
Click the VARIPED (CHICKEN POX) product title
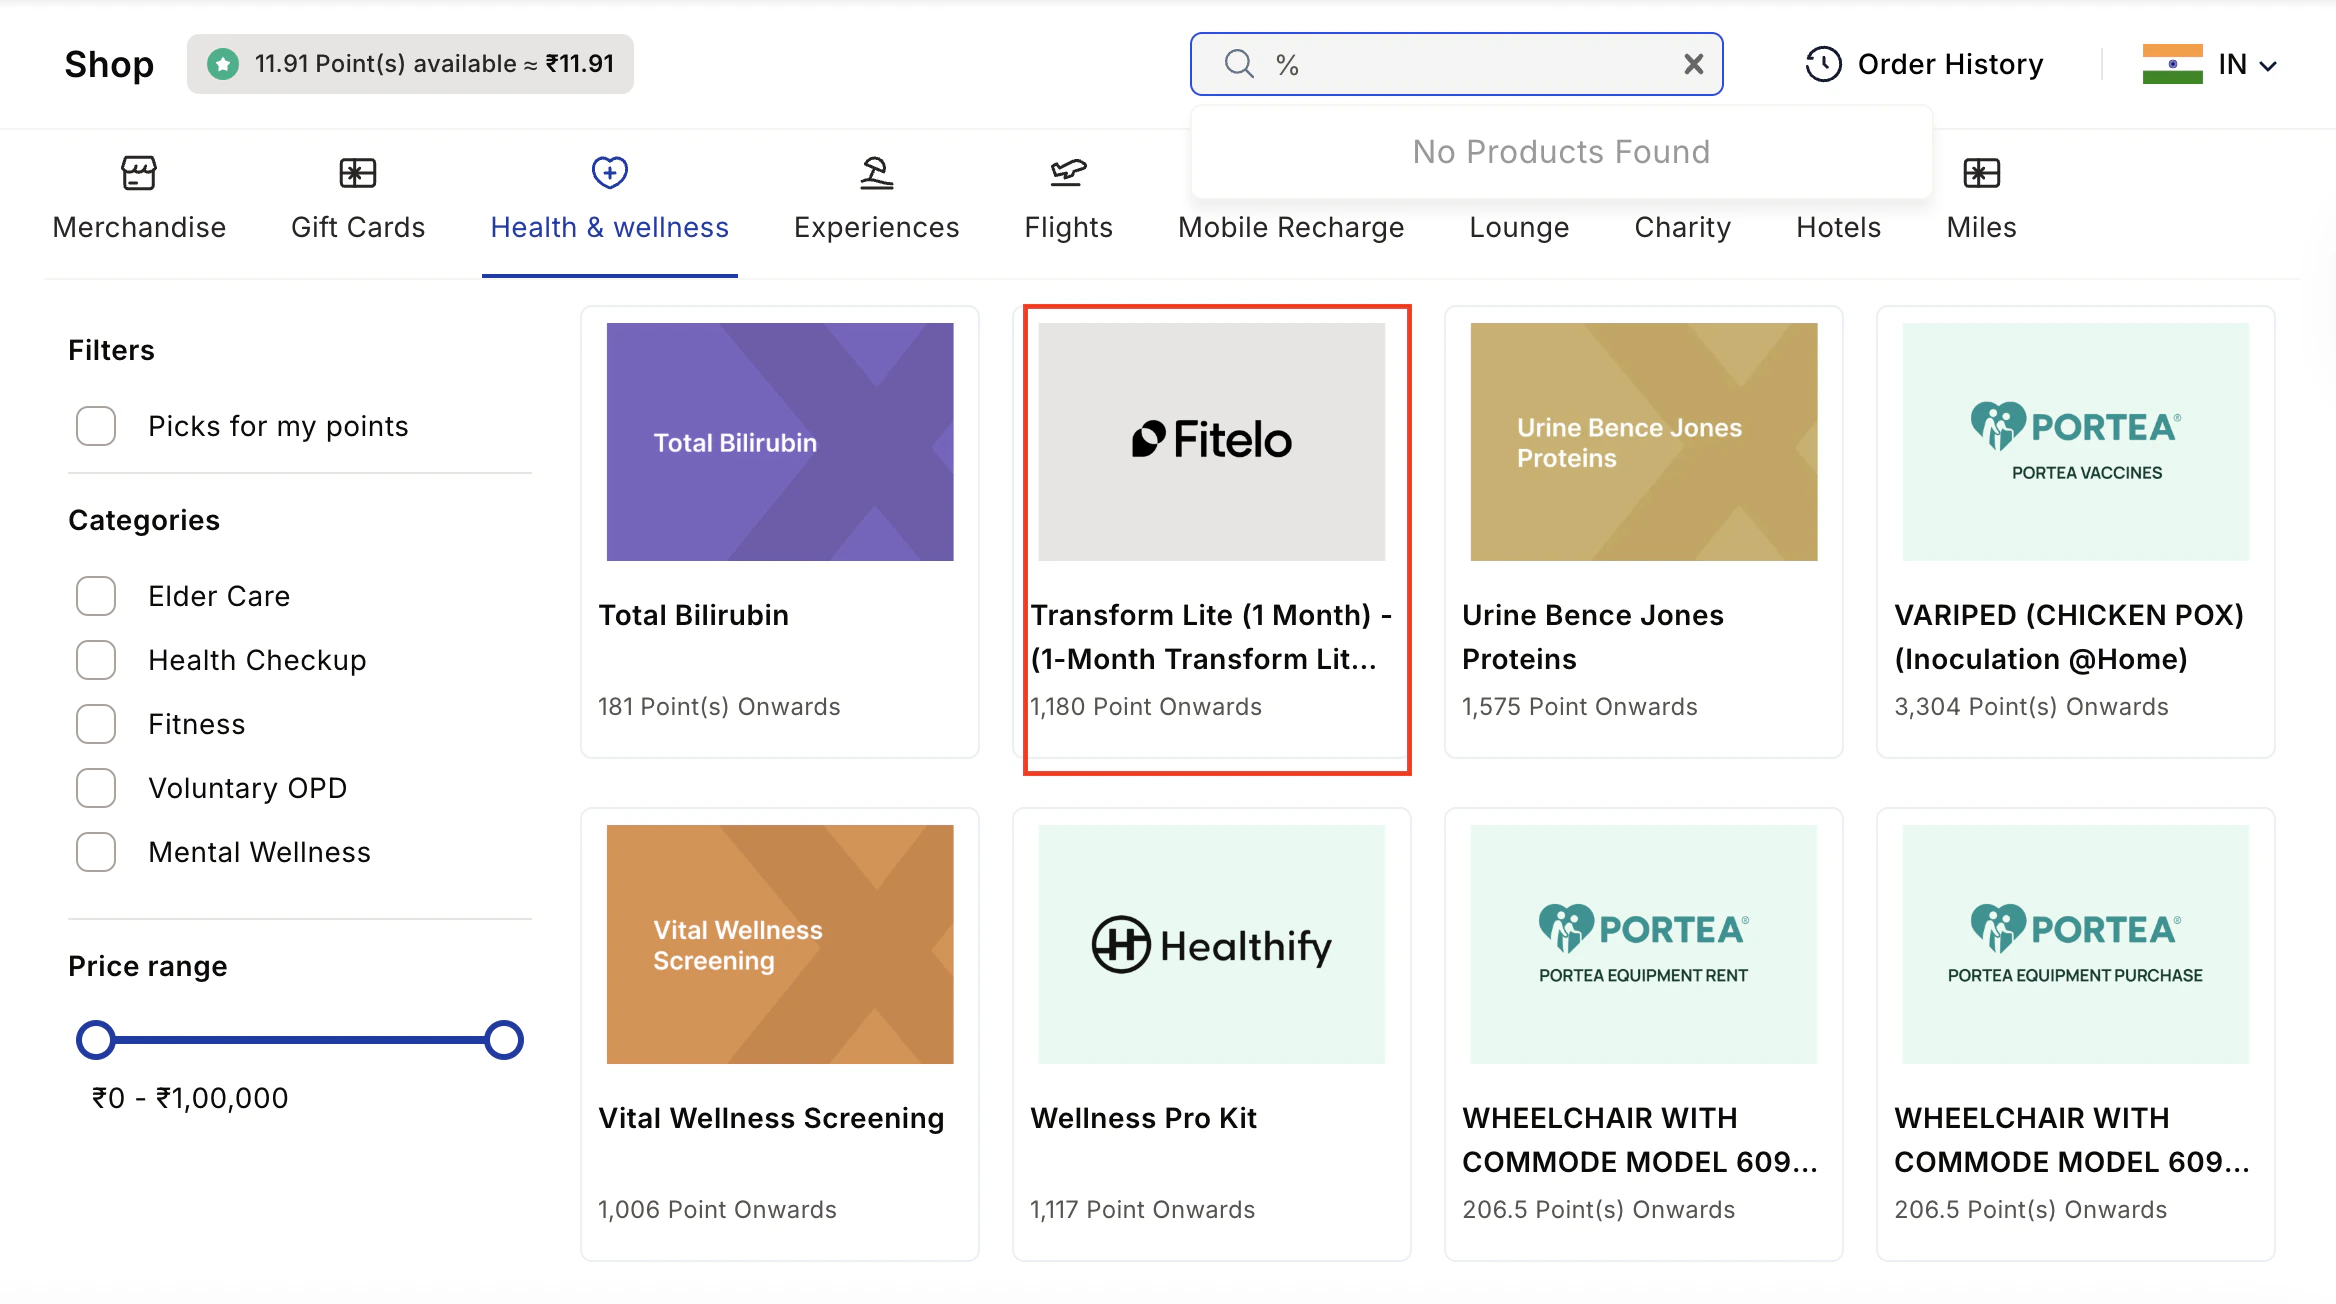(2069, 637)
